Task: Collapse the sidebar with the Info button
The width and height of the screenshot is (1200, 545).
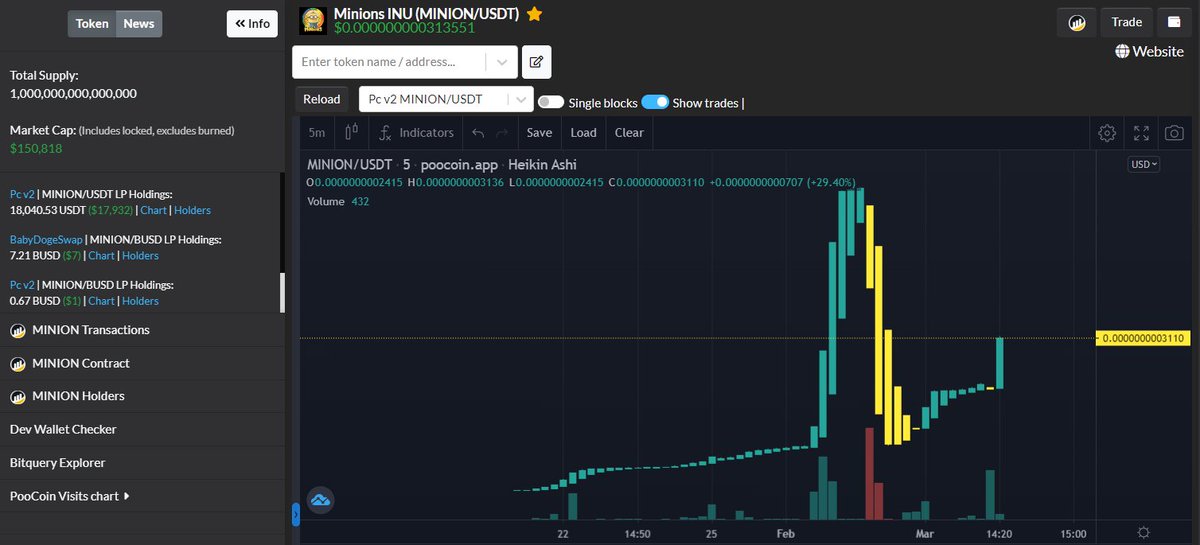Action: 252,23
